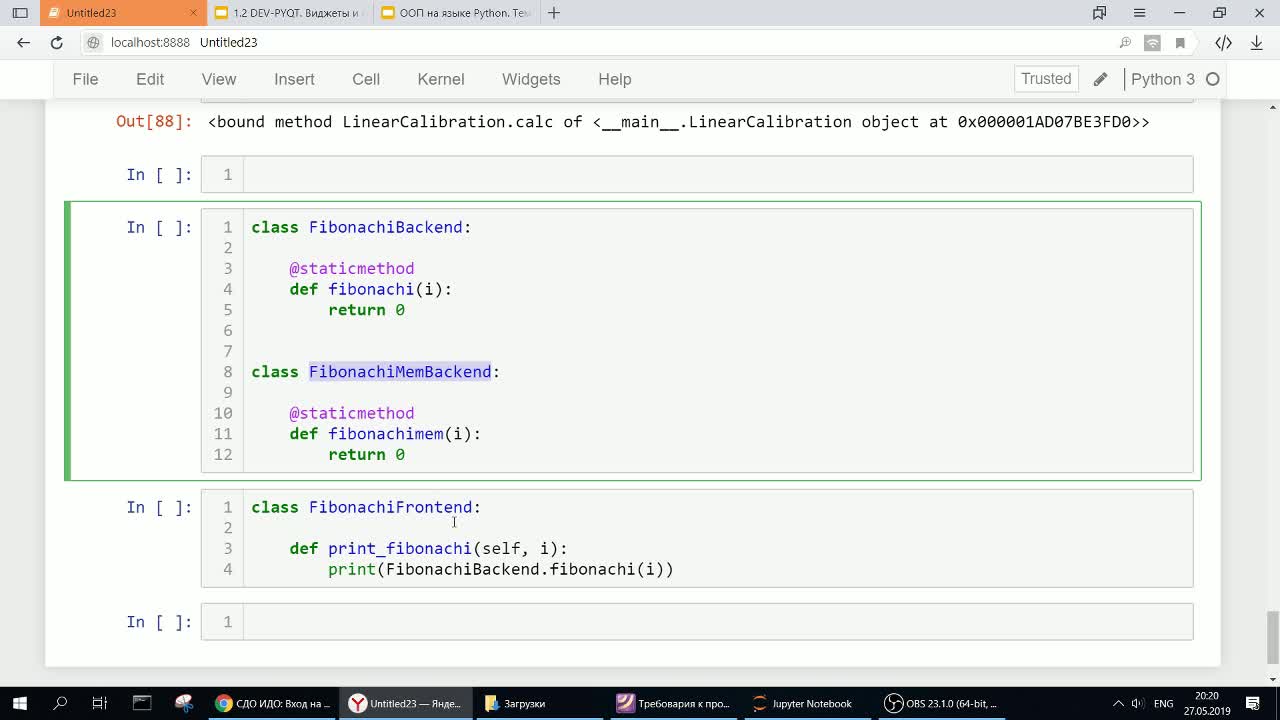Screen dimensions: 1280x720
Task: Open the notification center icon
Action: 1253,703
